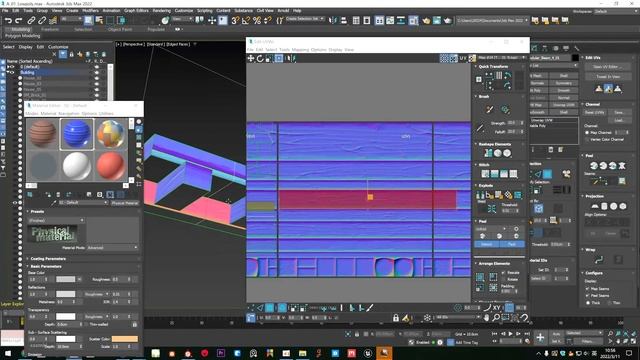
Task: Open the notification center on taskbar
Action: (629, 353)
